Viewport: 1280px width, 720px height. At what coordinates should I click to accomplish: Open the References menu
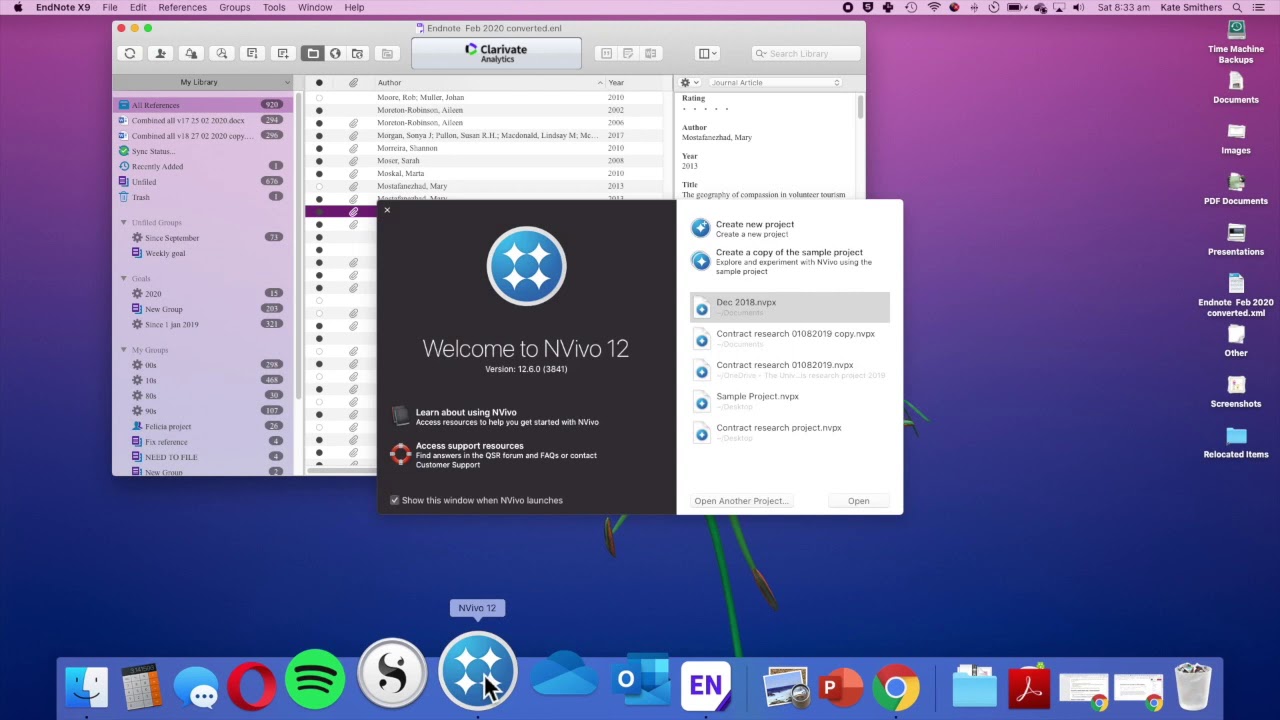click(183, 8)
